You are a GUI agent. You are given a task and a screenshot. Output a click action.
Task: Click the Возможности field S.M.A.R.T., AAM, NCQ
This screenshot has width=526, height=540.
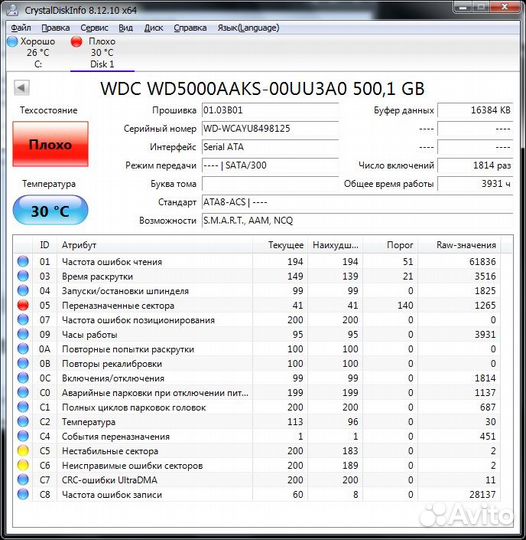click(357, 220)
